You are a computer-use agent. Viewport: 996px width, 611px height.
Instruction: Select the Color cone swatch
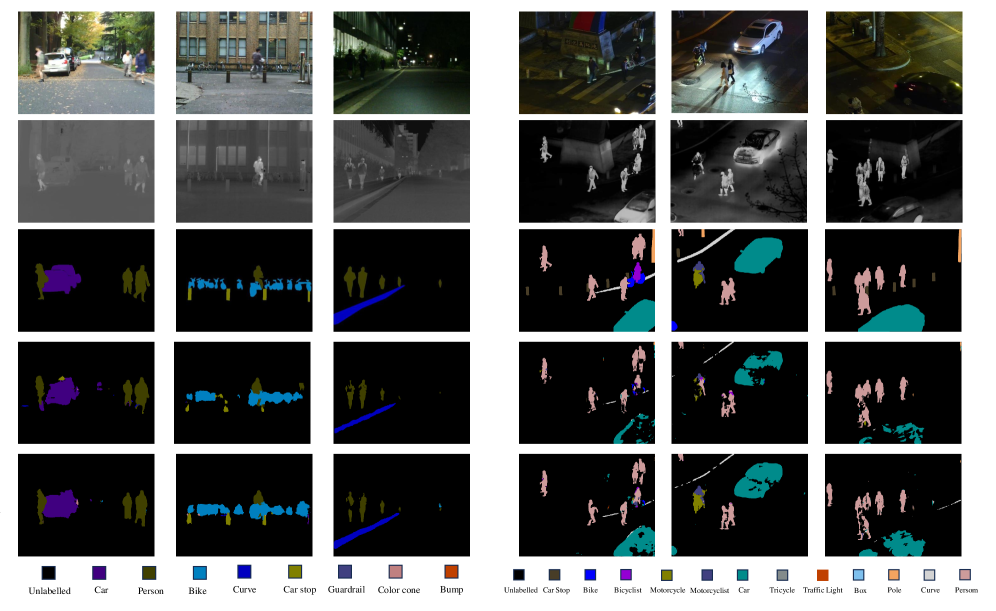(x=396, y=572)
